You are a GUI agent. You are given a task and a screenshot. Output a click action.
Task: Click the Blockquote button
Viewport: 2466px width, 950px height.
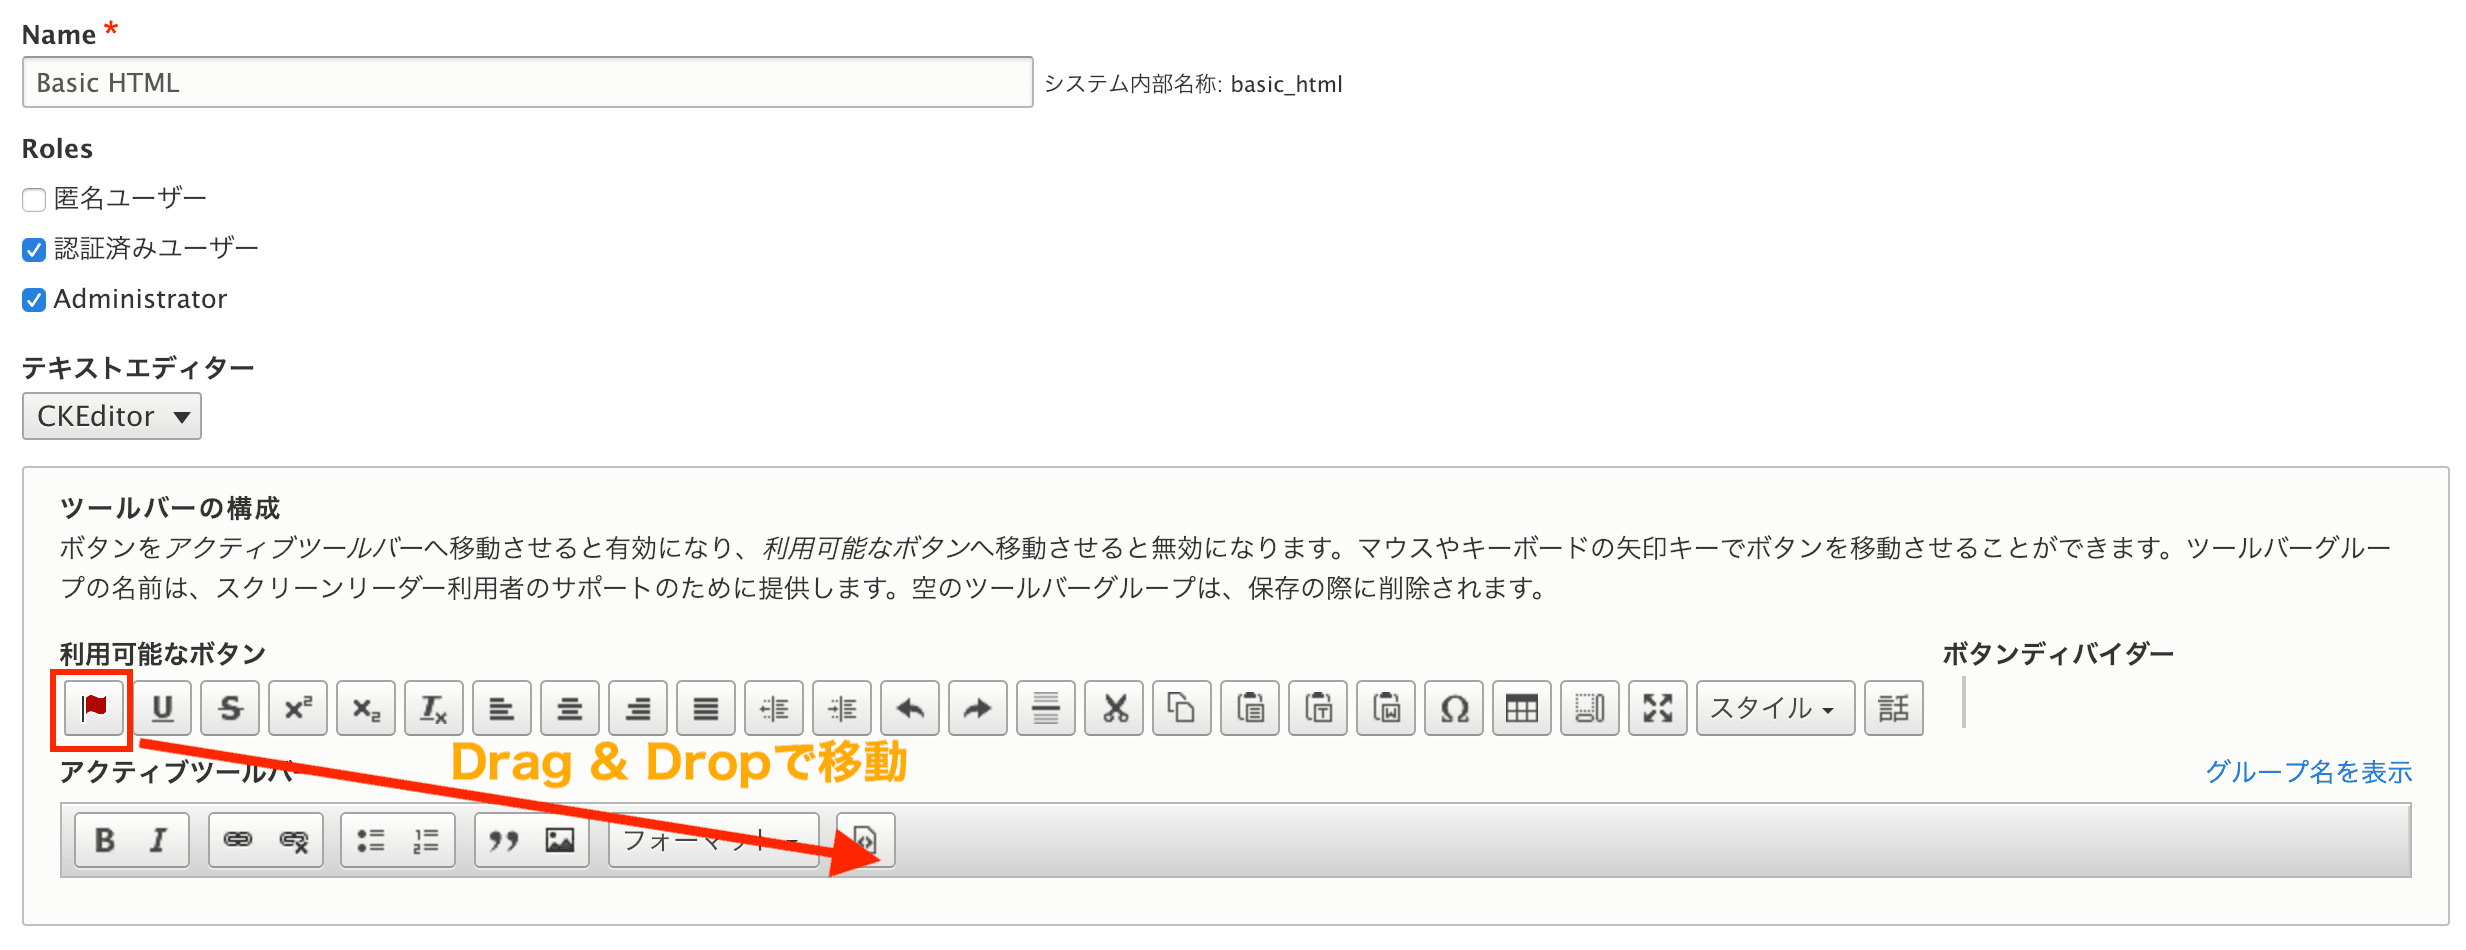tap(504, 841)
